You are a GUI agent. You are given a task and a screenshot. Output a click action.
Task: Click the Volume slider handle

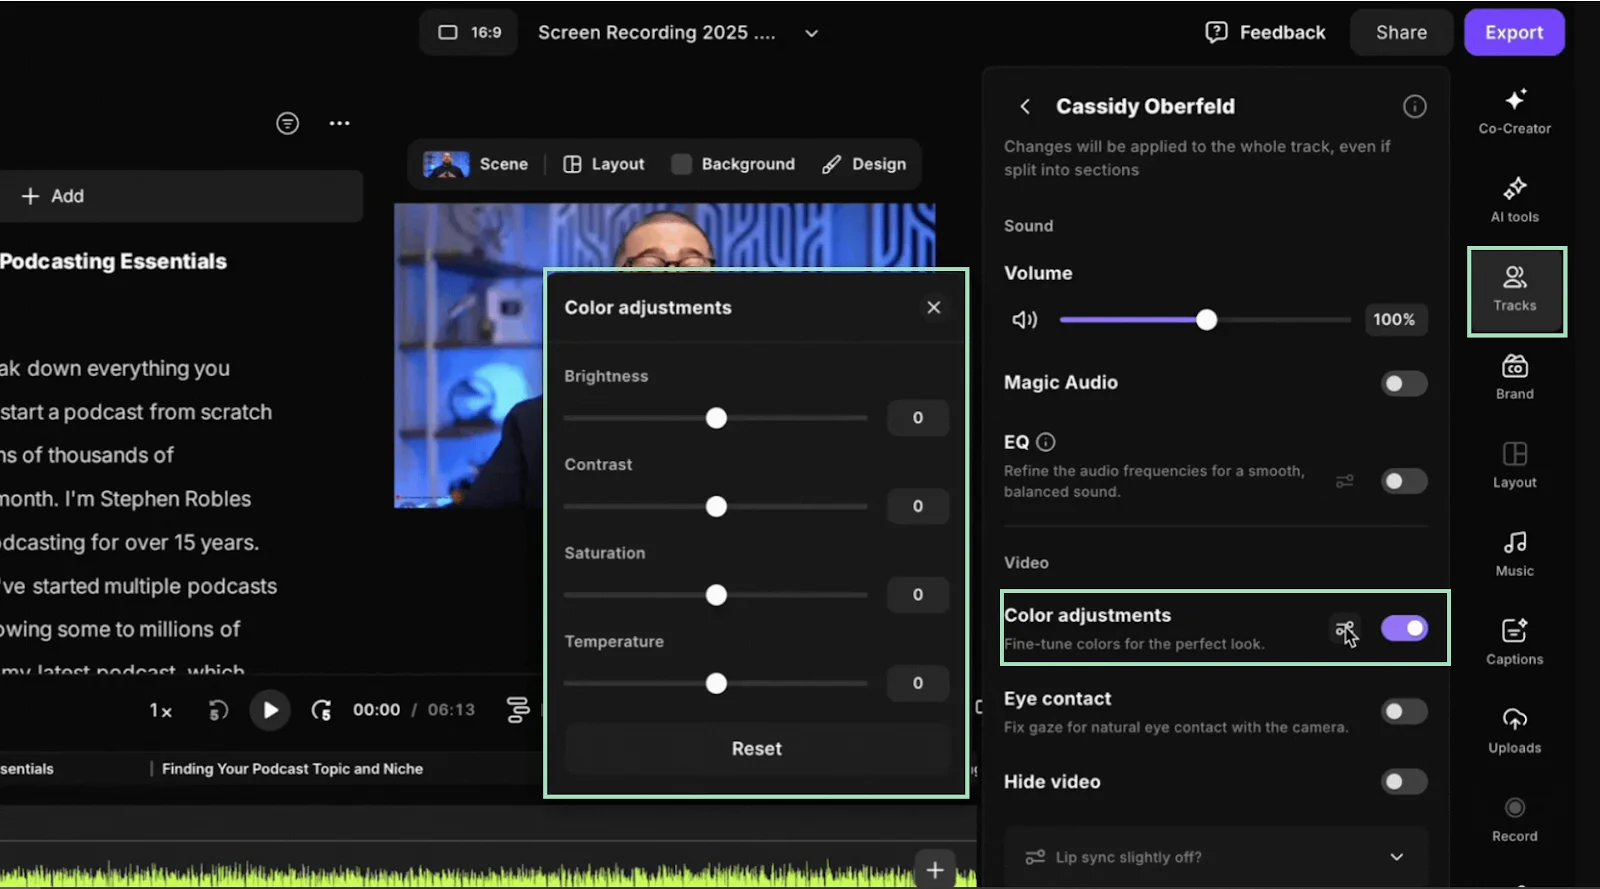1207,320
